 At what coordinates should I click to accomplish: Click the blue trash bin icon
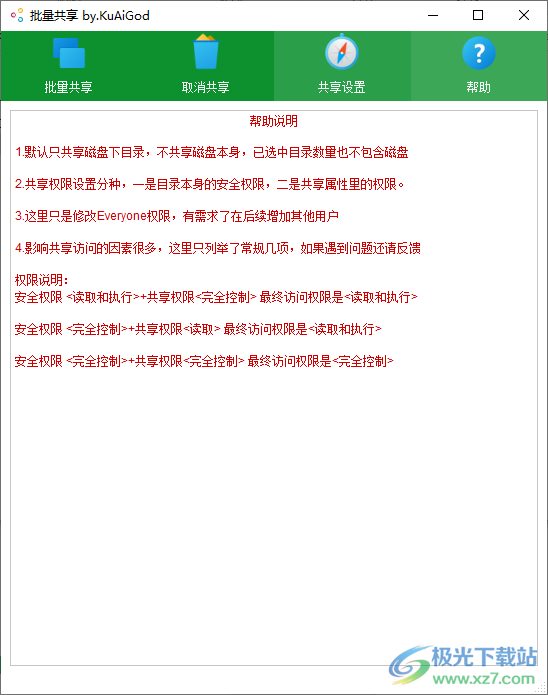click(205, 52)
